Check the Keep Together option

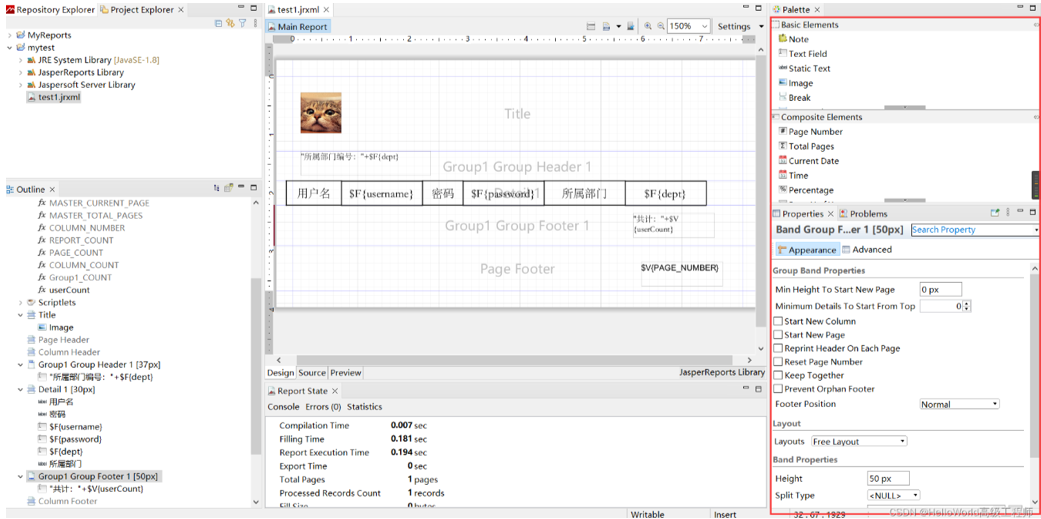coord(779,376)
